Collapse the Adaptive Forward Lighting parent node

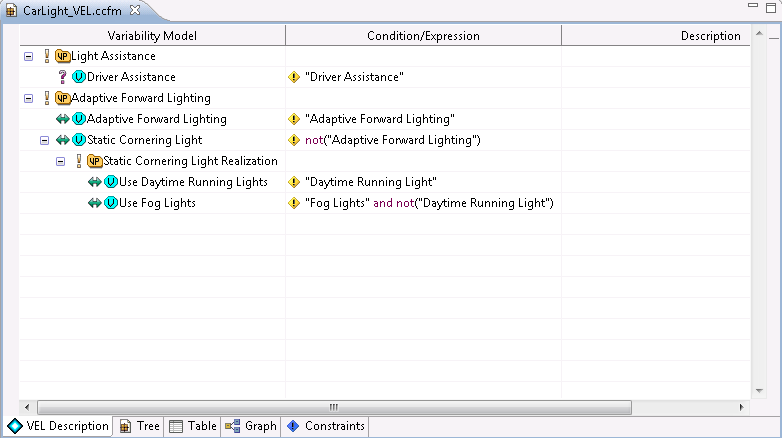tap(28, 98)
